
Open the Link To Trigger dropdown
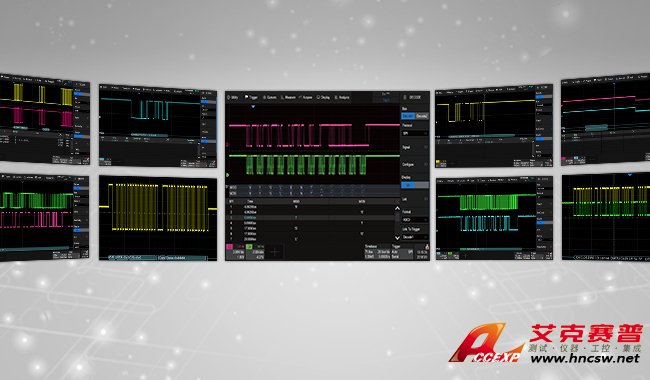(415, 237)
